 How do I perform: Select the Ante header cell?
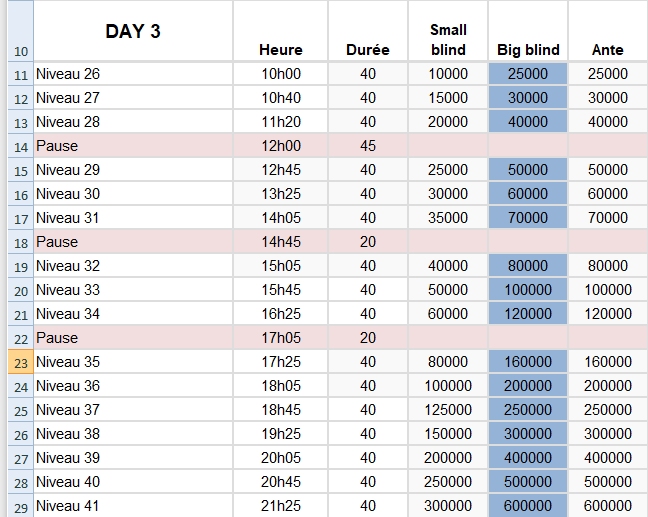[607, 49]
